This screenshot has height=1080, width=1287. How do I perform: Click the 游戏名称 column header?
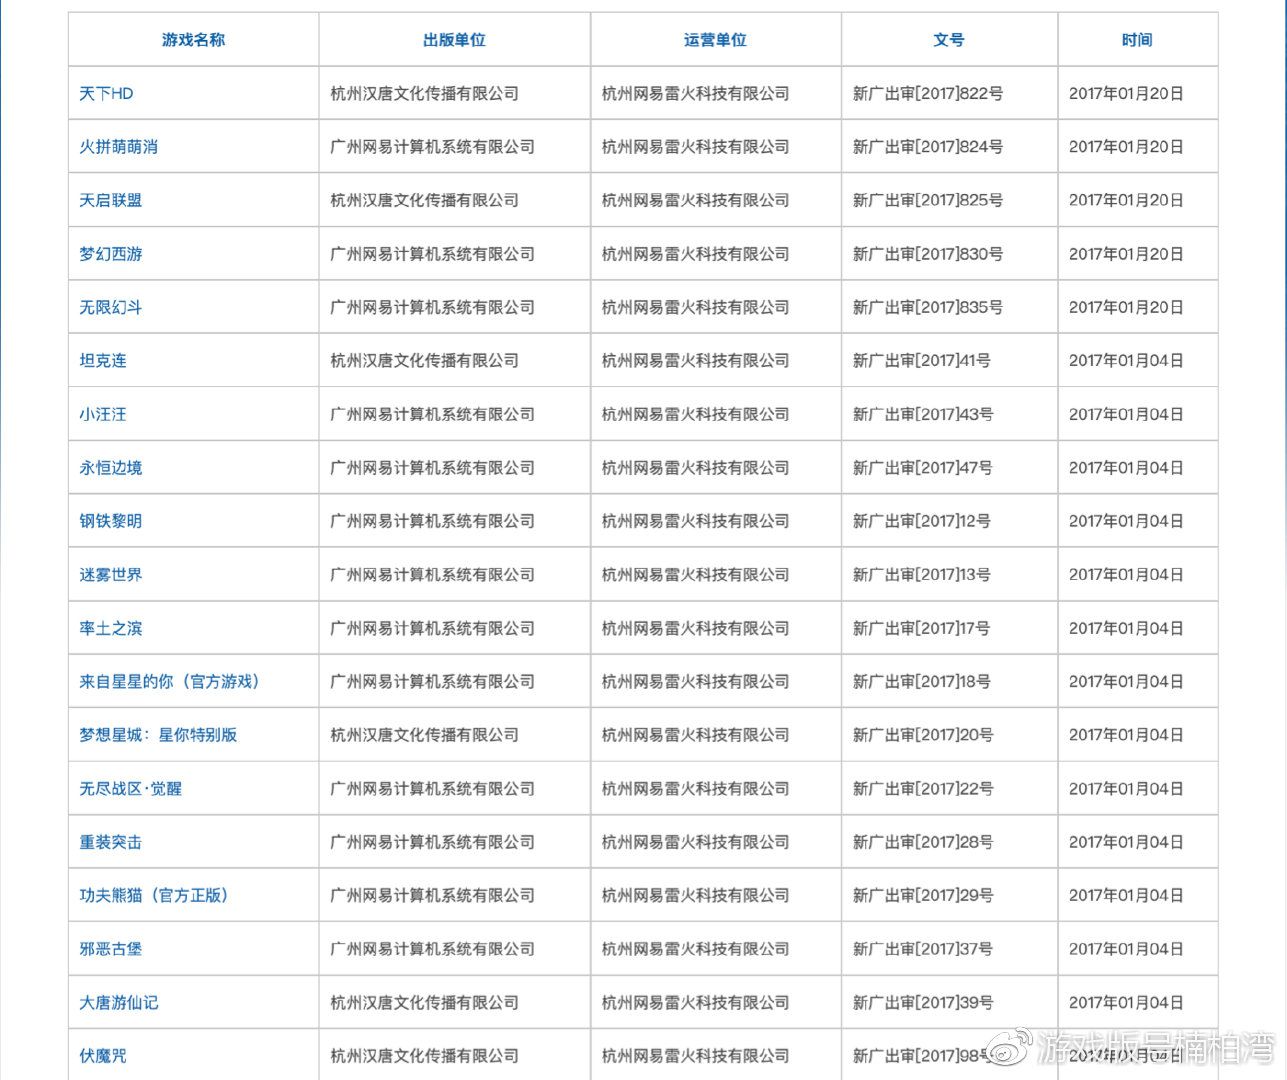coord(194,40)
